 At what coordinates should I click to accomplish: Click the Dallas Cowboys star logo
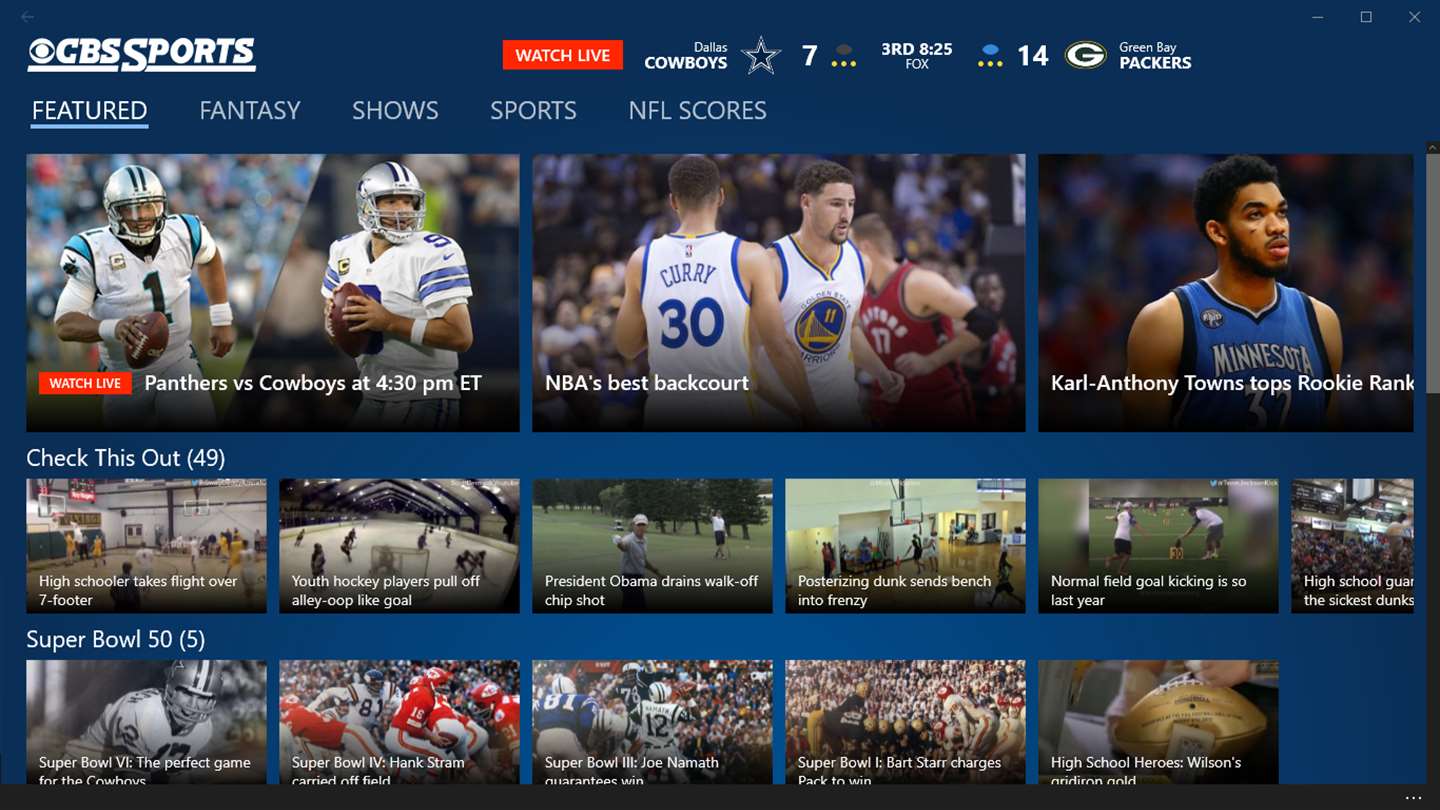761,55
